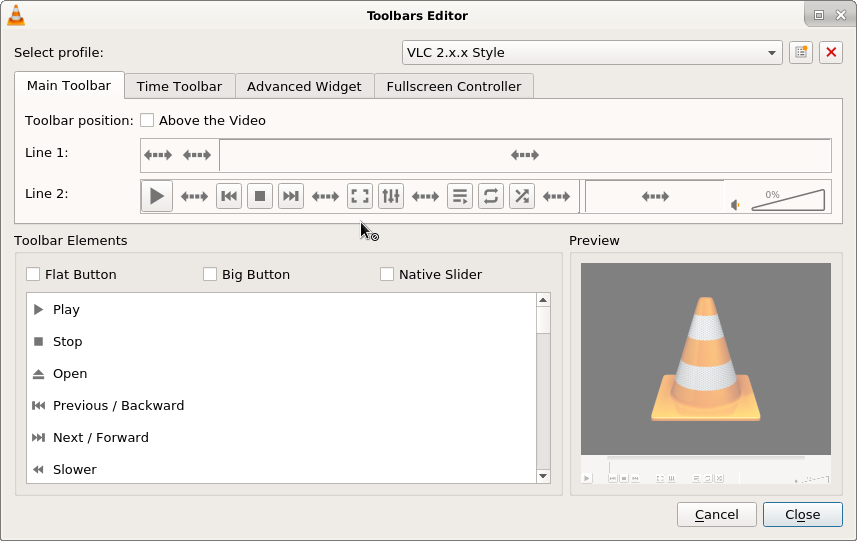The height and width of the screenshot is (541, 857).
Task: Click the spacer after the Play button
Action: tap(195, 196)
